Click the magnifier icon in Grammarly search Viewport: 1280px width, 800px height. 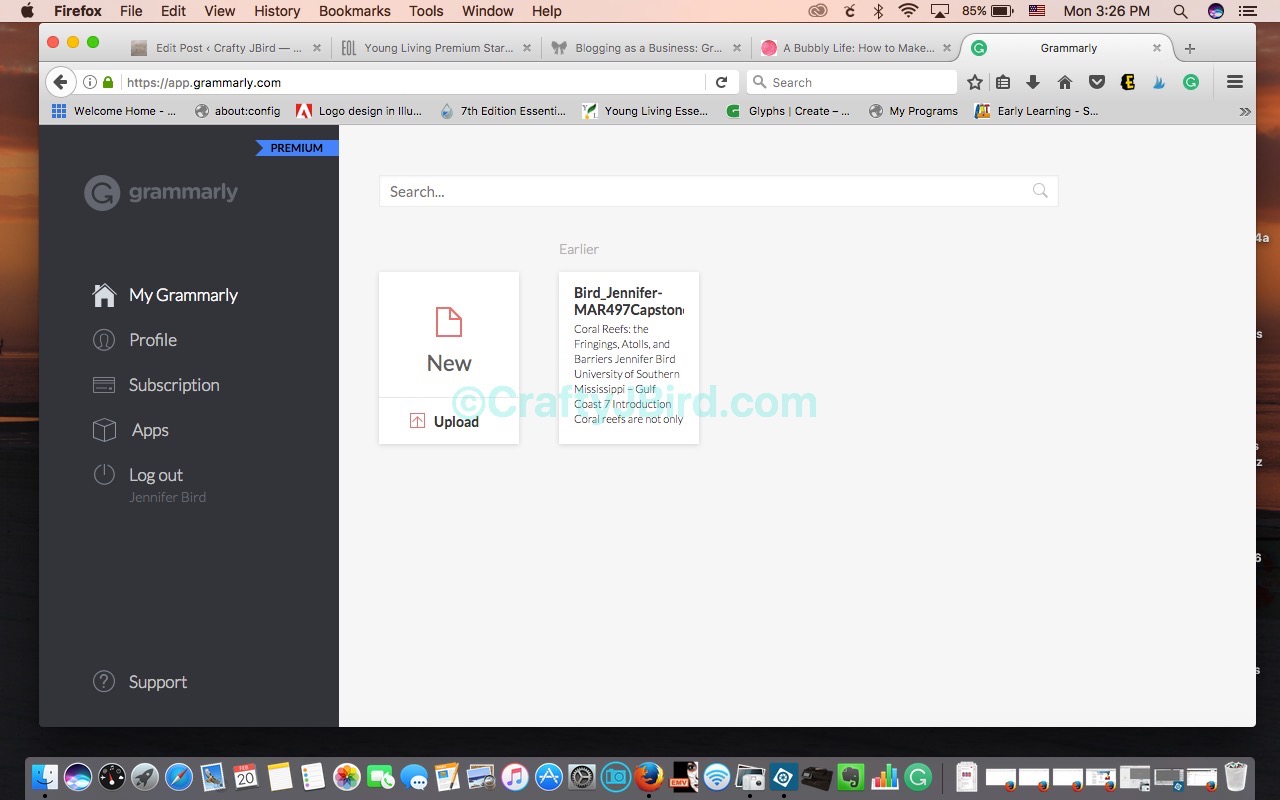click(1040, 191)
